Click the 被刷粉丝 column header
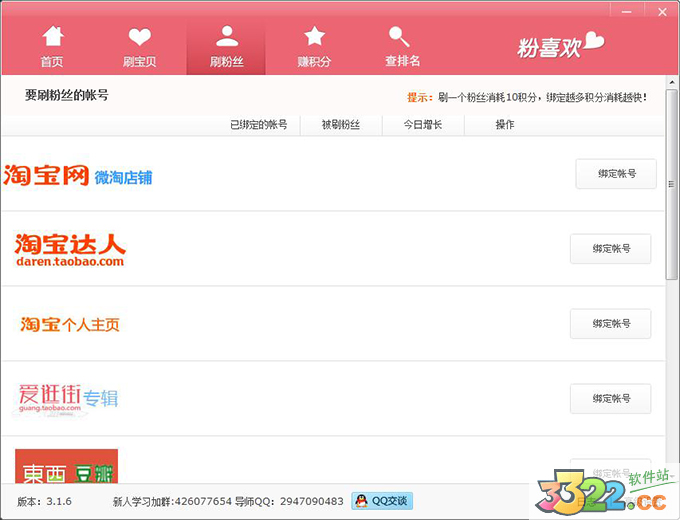The image size is (680, 520). point(341,125)
